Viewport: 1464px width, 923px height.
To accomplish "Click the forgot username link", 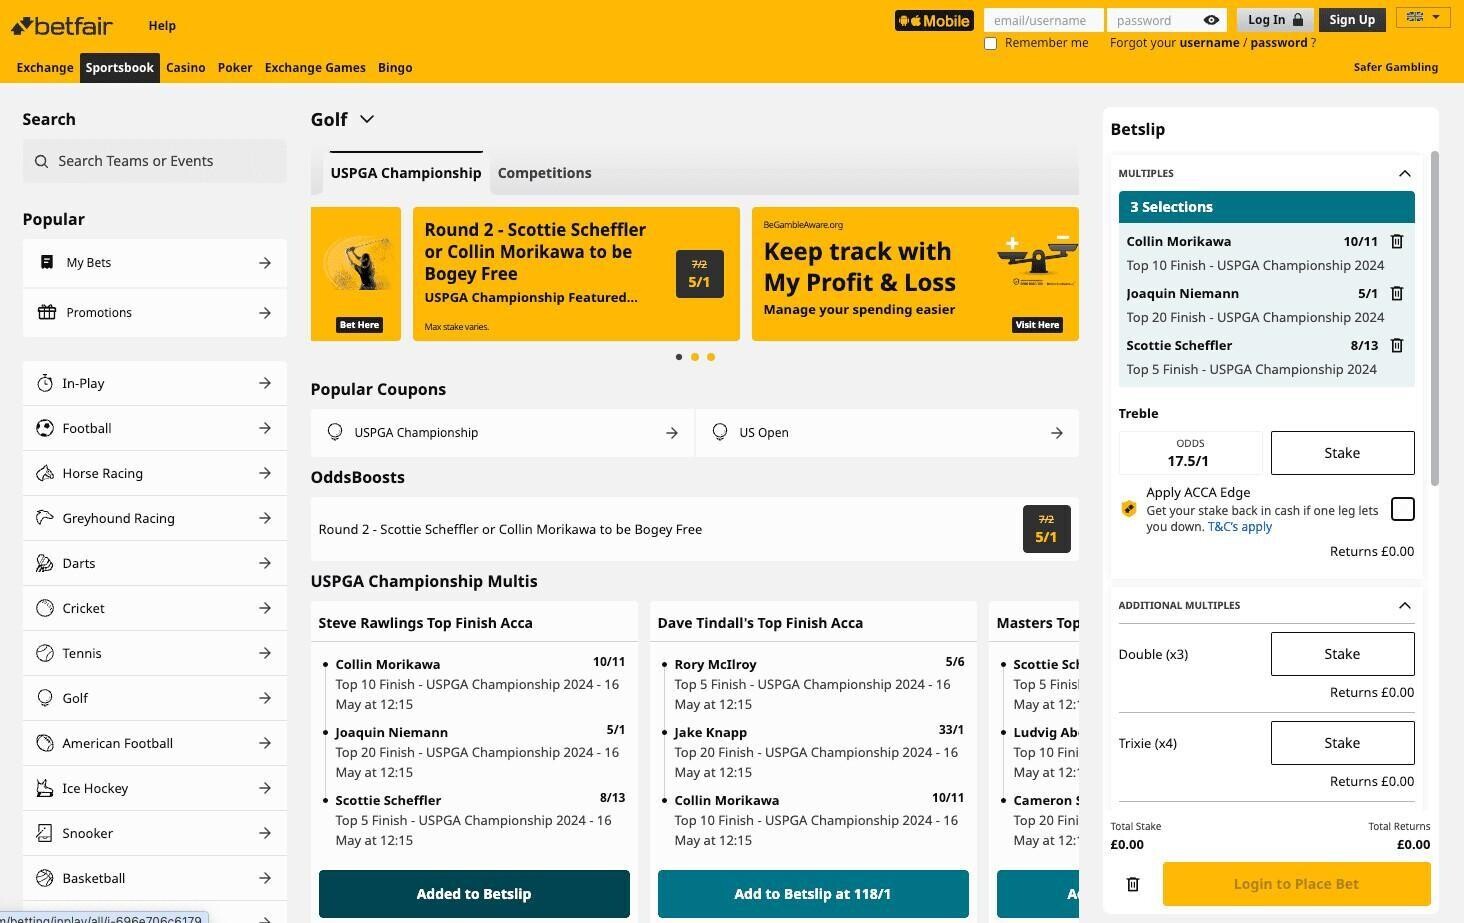I will [x=1209, y=43].
